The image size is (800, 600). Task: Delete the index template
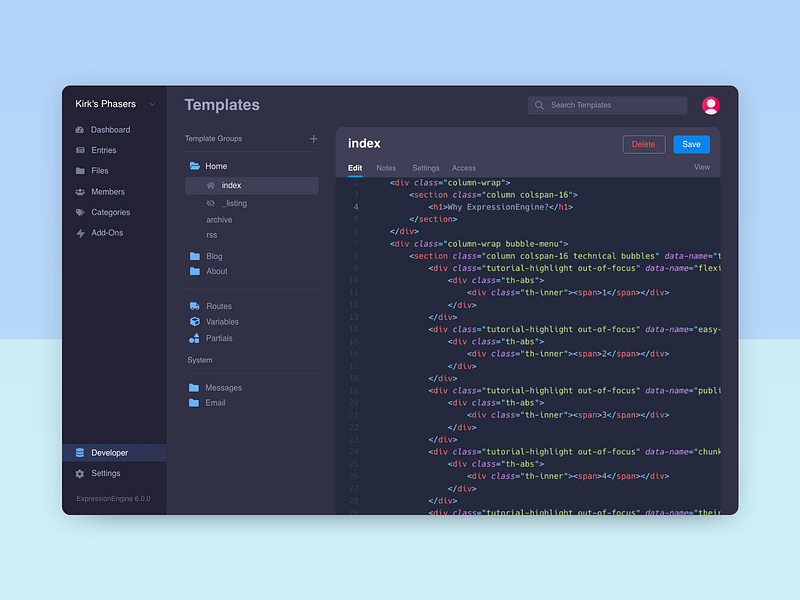644,144
